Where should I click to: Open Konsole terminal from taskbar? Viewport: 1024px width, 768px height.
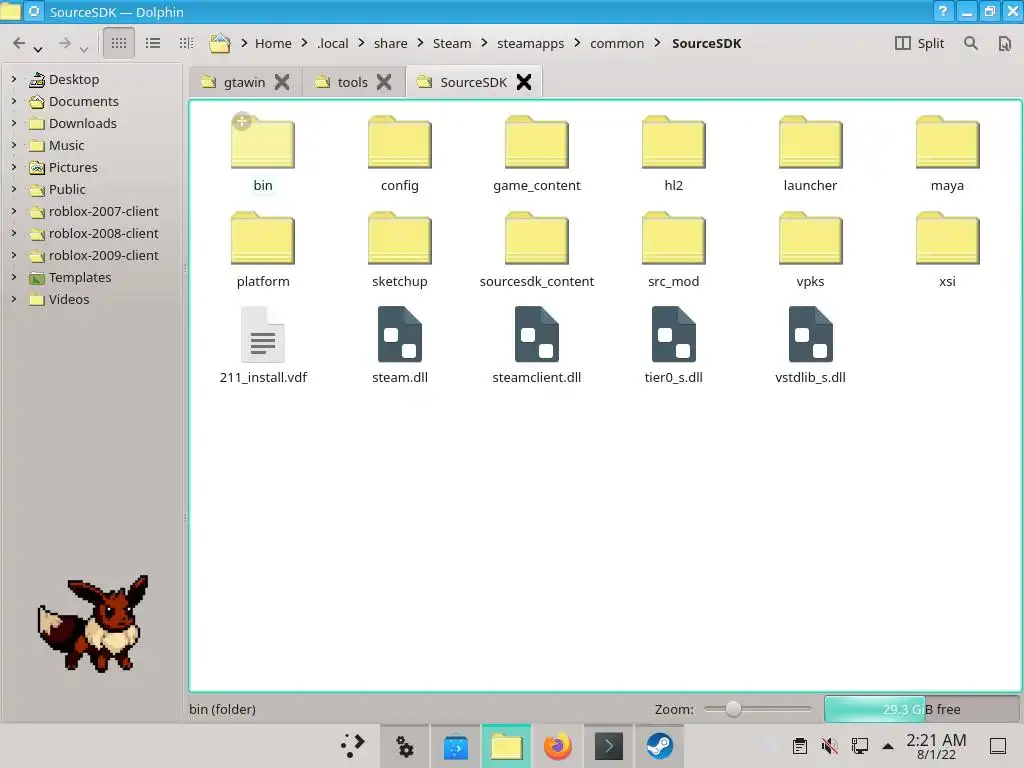point(609,746)
